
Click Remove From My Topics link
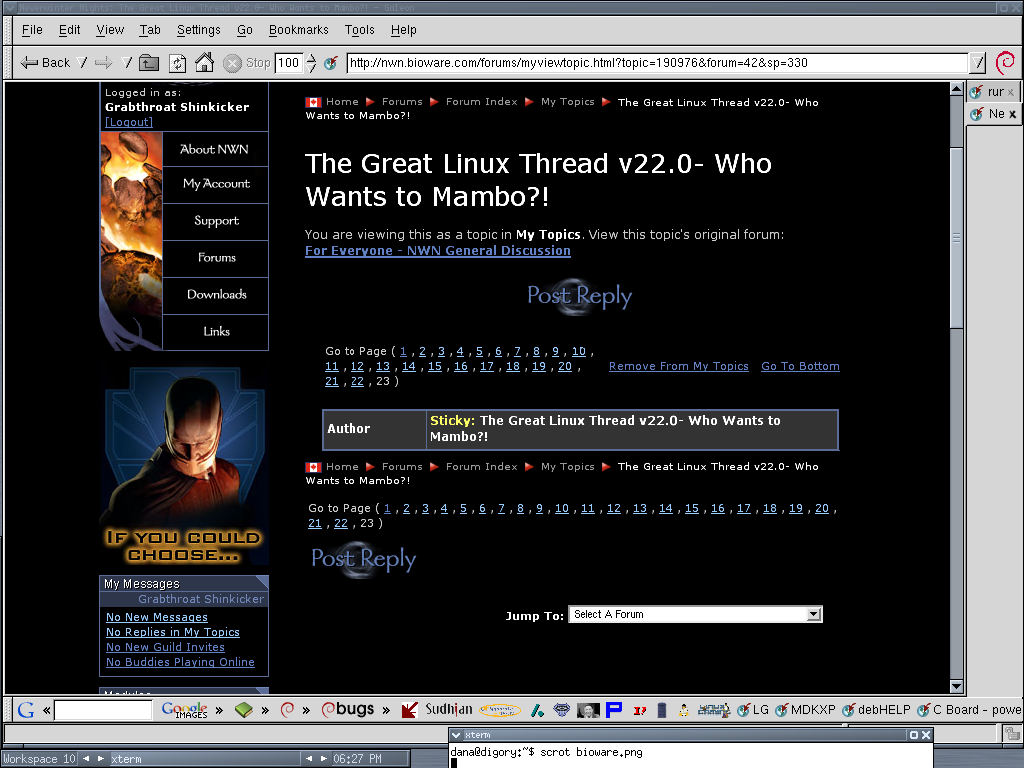point(679,366)
